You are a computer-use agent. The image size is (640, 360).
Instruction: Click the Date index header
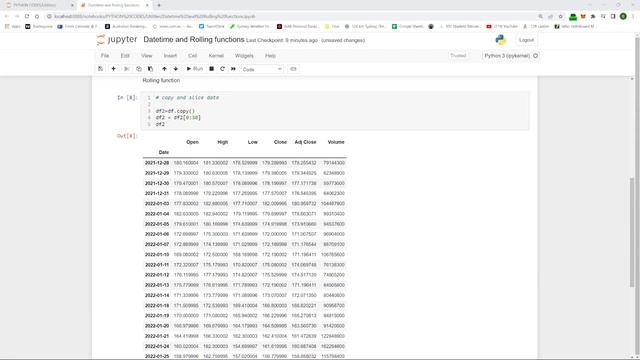(x=164, y=152)
